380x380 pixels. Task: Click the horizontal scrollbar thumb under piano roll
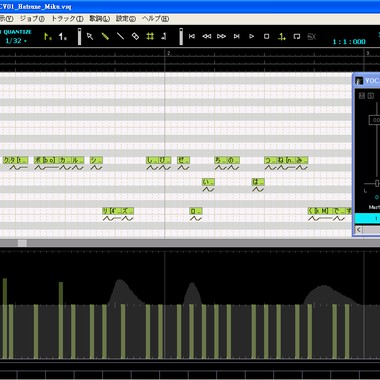[22, 243]
